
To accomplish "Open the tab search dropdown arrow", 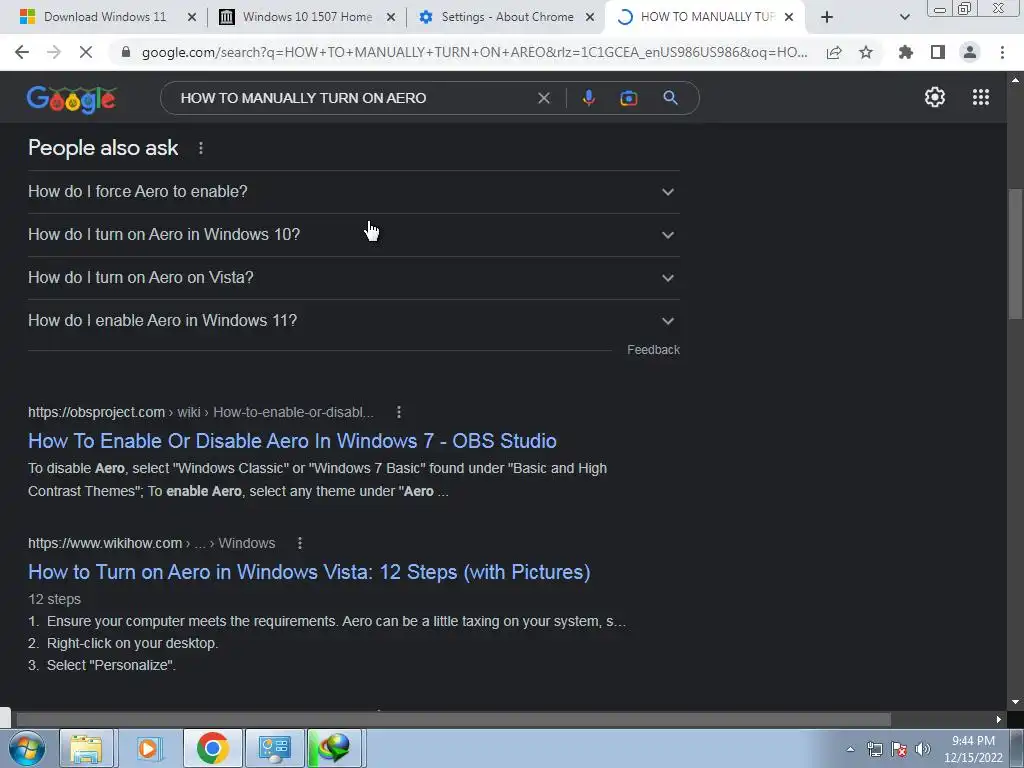I will tap(904, 17).
